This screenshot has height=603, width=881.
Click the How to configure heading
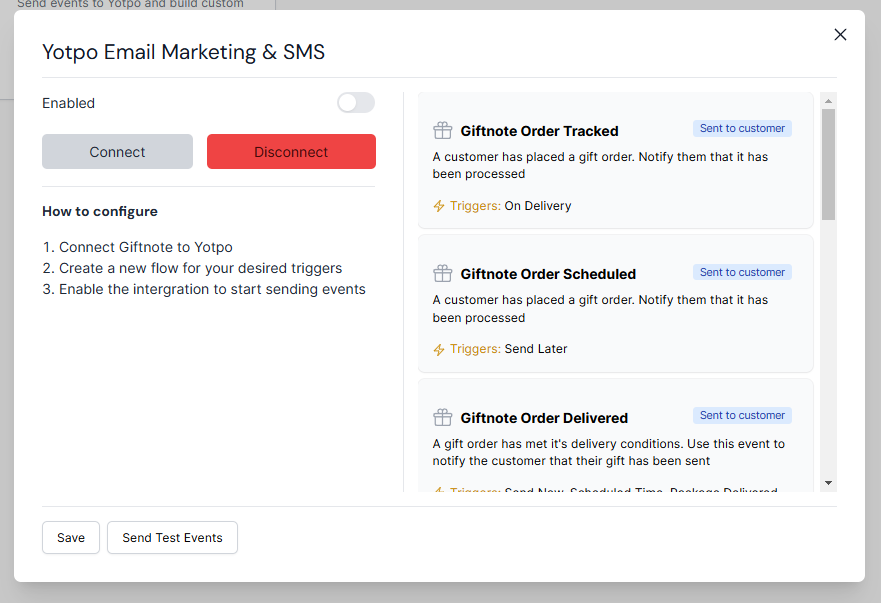100,212
